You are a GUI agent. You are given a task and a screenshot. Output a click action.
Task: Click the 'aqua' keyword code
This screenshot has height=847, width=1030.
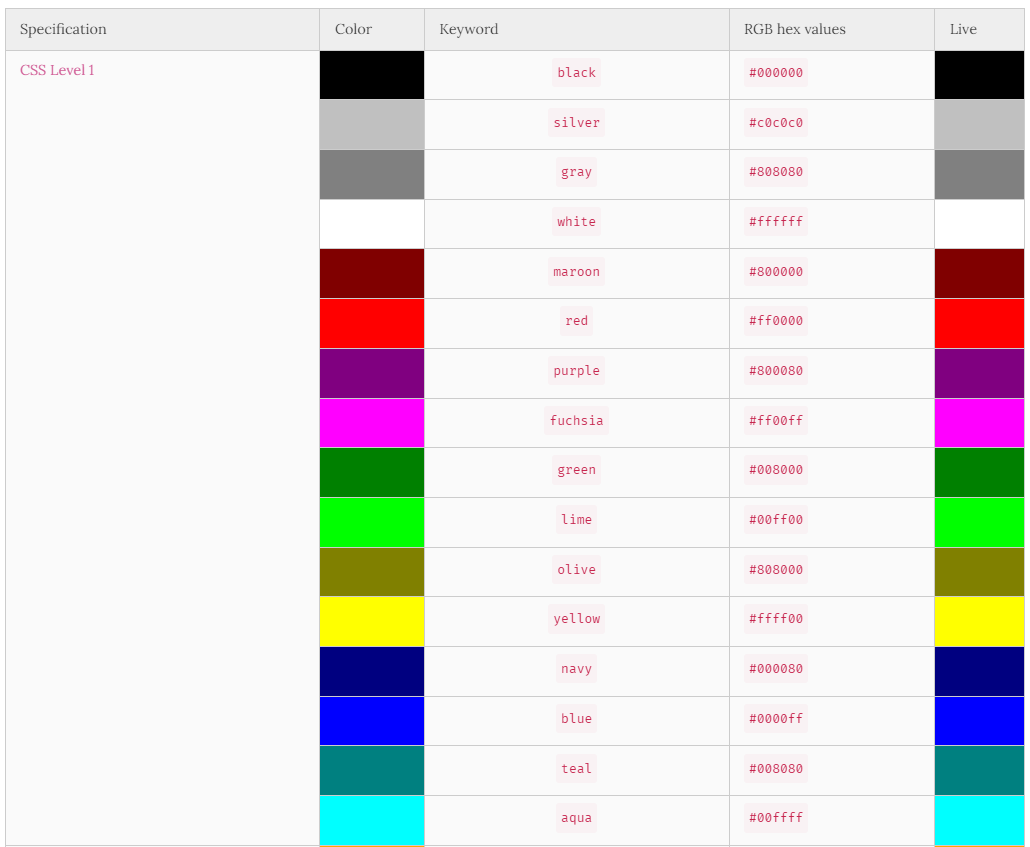pyautogui.click(x=576, y=817)
